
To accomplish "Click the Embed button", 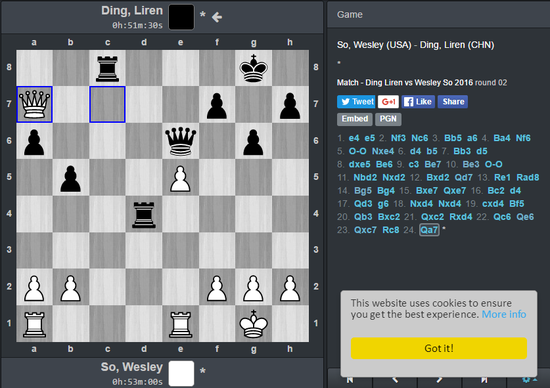I will point(355,119).
